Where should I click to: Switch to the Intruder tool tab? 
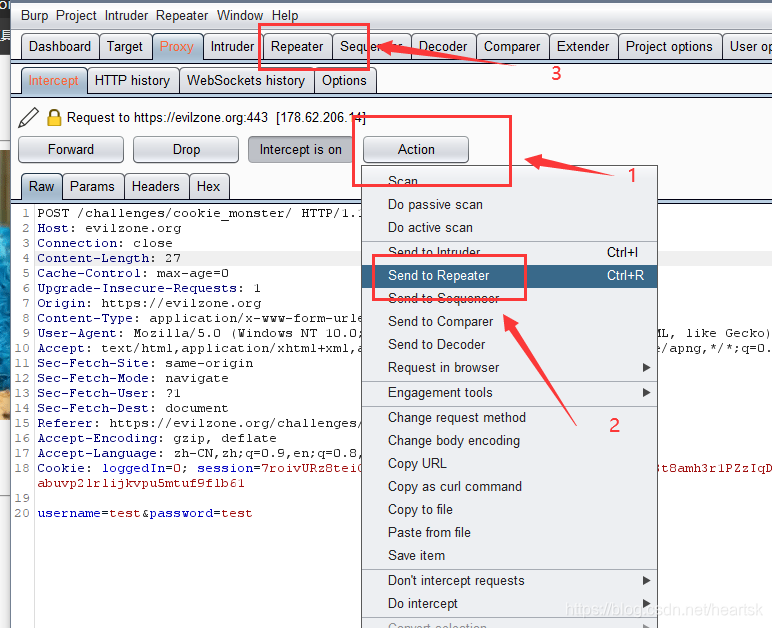click(232, 47)
